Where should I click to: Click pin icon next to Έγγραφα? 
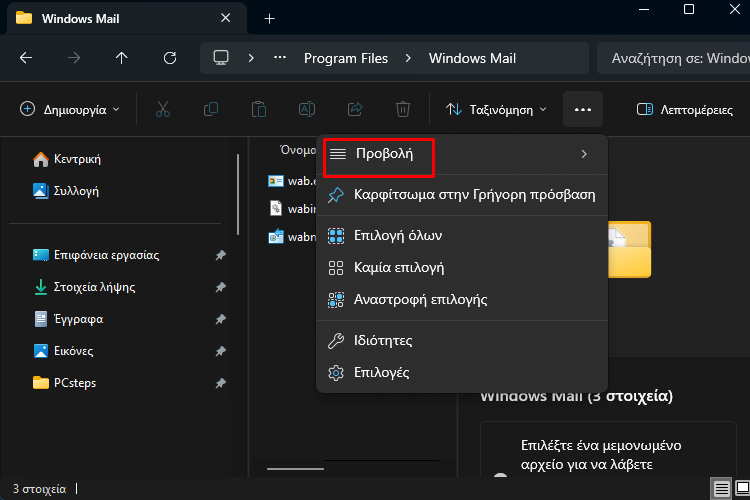coord(221,319)
